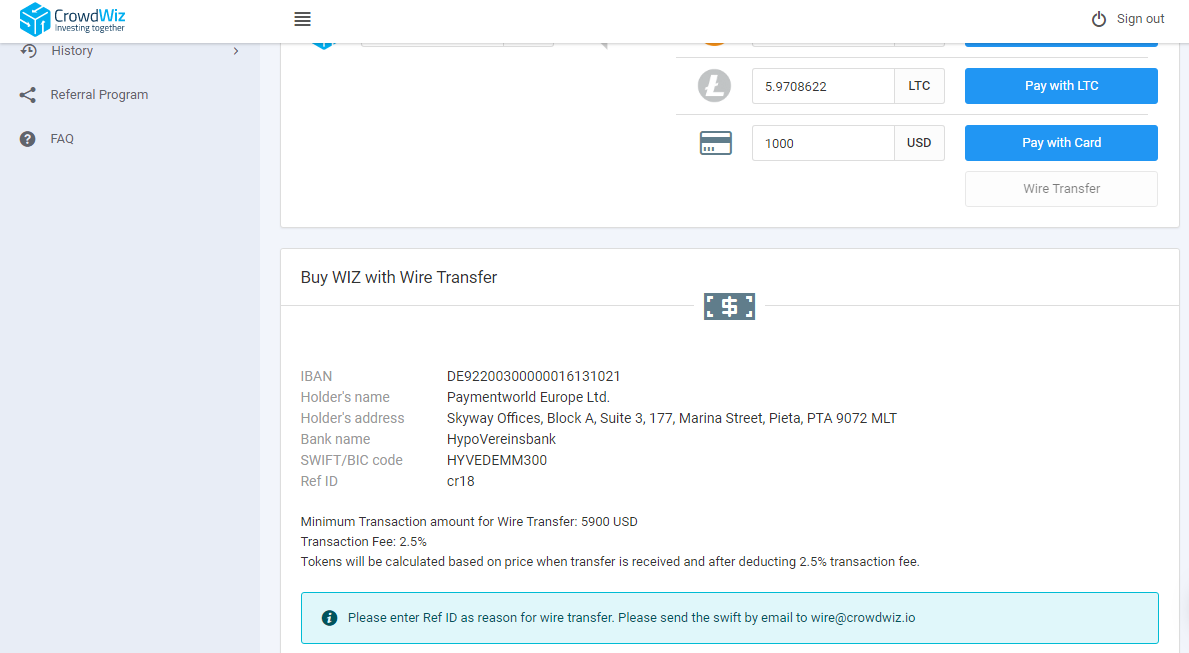Click the CrowdWiz logo

72,19
